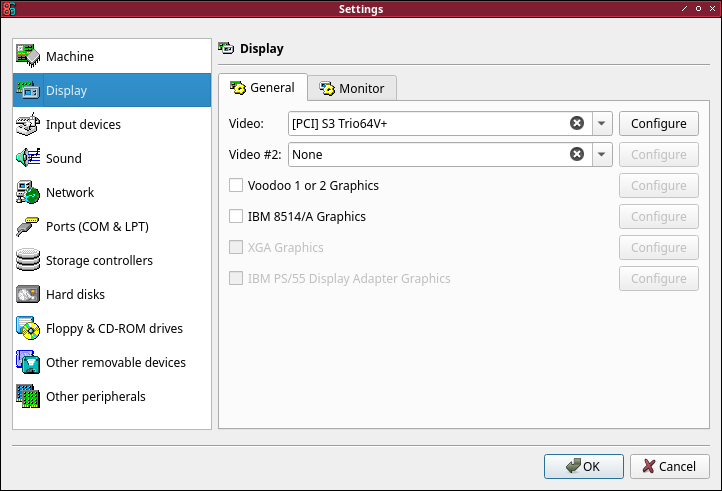Enable IBM 8514/A Graphics checkbox
This screenshot has width=722, height=491.
pyautogui.click(x=236, y=216)
